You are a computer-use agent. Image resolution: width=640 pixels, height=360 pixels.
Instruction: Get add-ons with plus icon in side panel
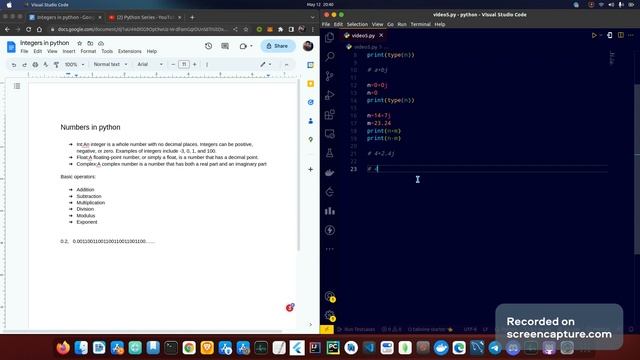[310, 169]
